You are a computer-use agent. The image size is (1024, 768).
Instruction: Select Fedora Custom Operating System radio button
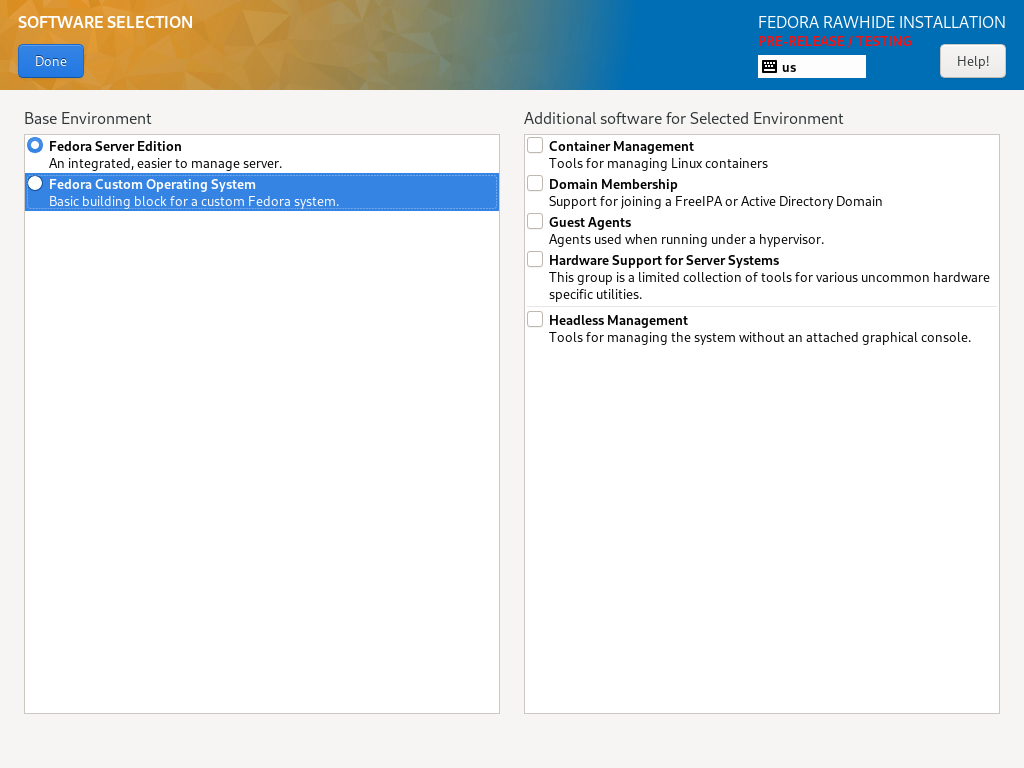click(x=35, y=183)
